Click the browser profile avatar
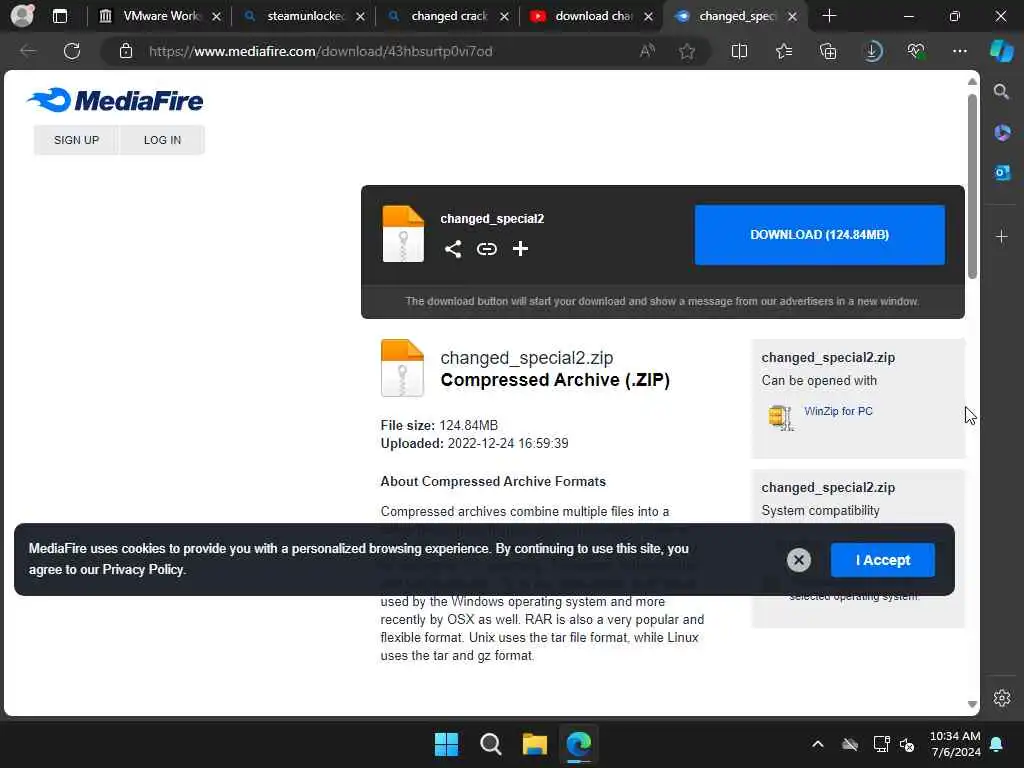1024x768 pixels. 22,16
